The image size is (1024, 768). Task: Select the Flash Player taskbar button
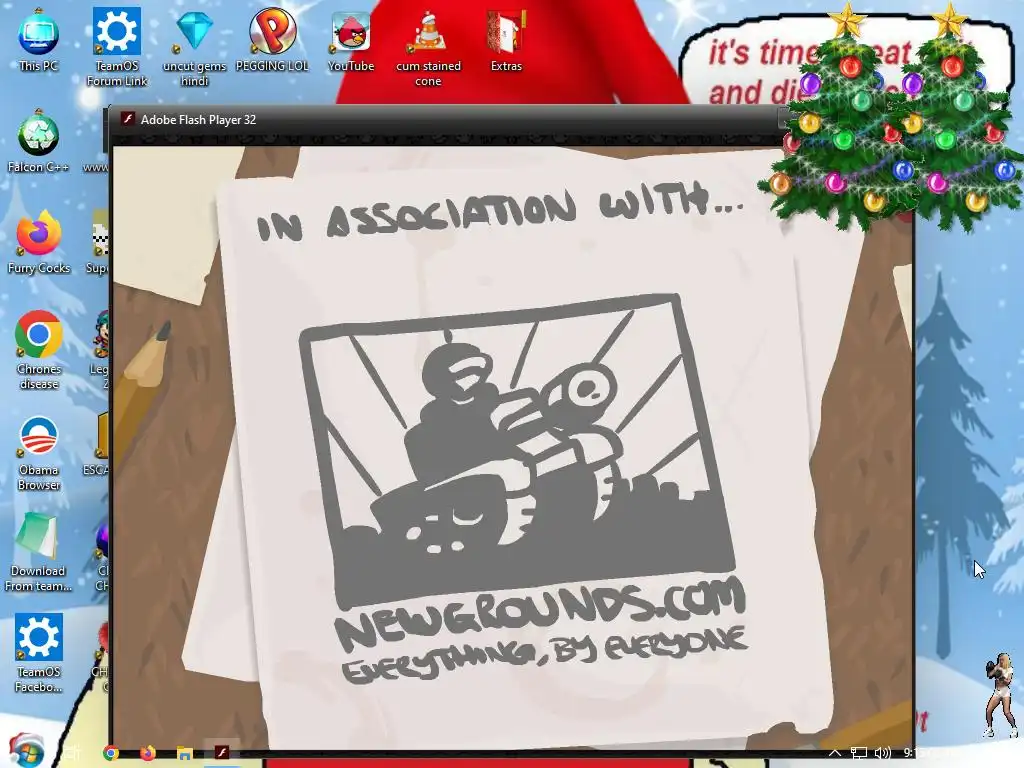pyautogui.click(x=222, y=752)
